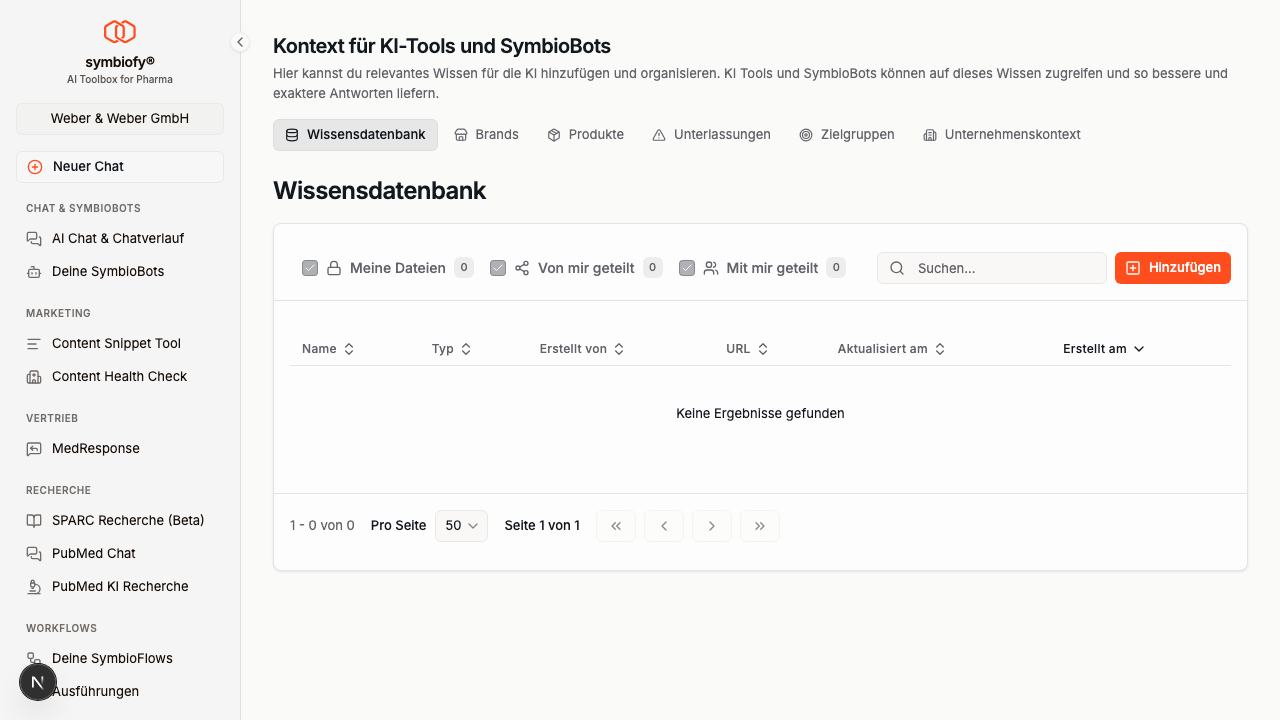The width and height of the screenshot is (1280, 720).
Task: Click the Hinzufügen button
Action: tap(1172, 268)
